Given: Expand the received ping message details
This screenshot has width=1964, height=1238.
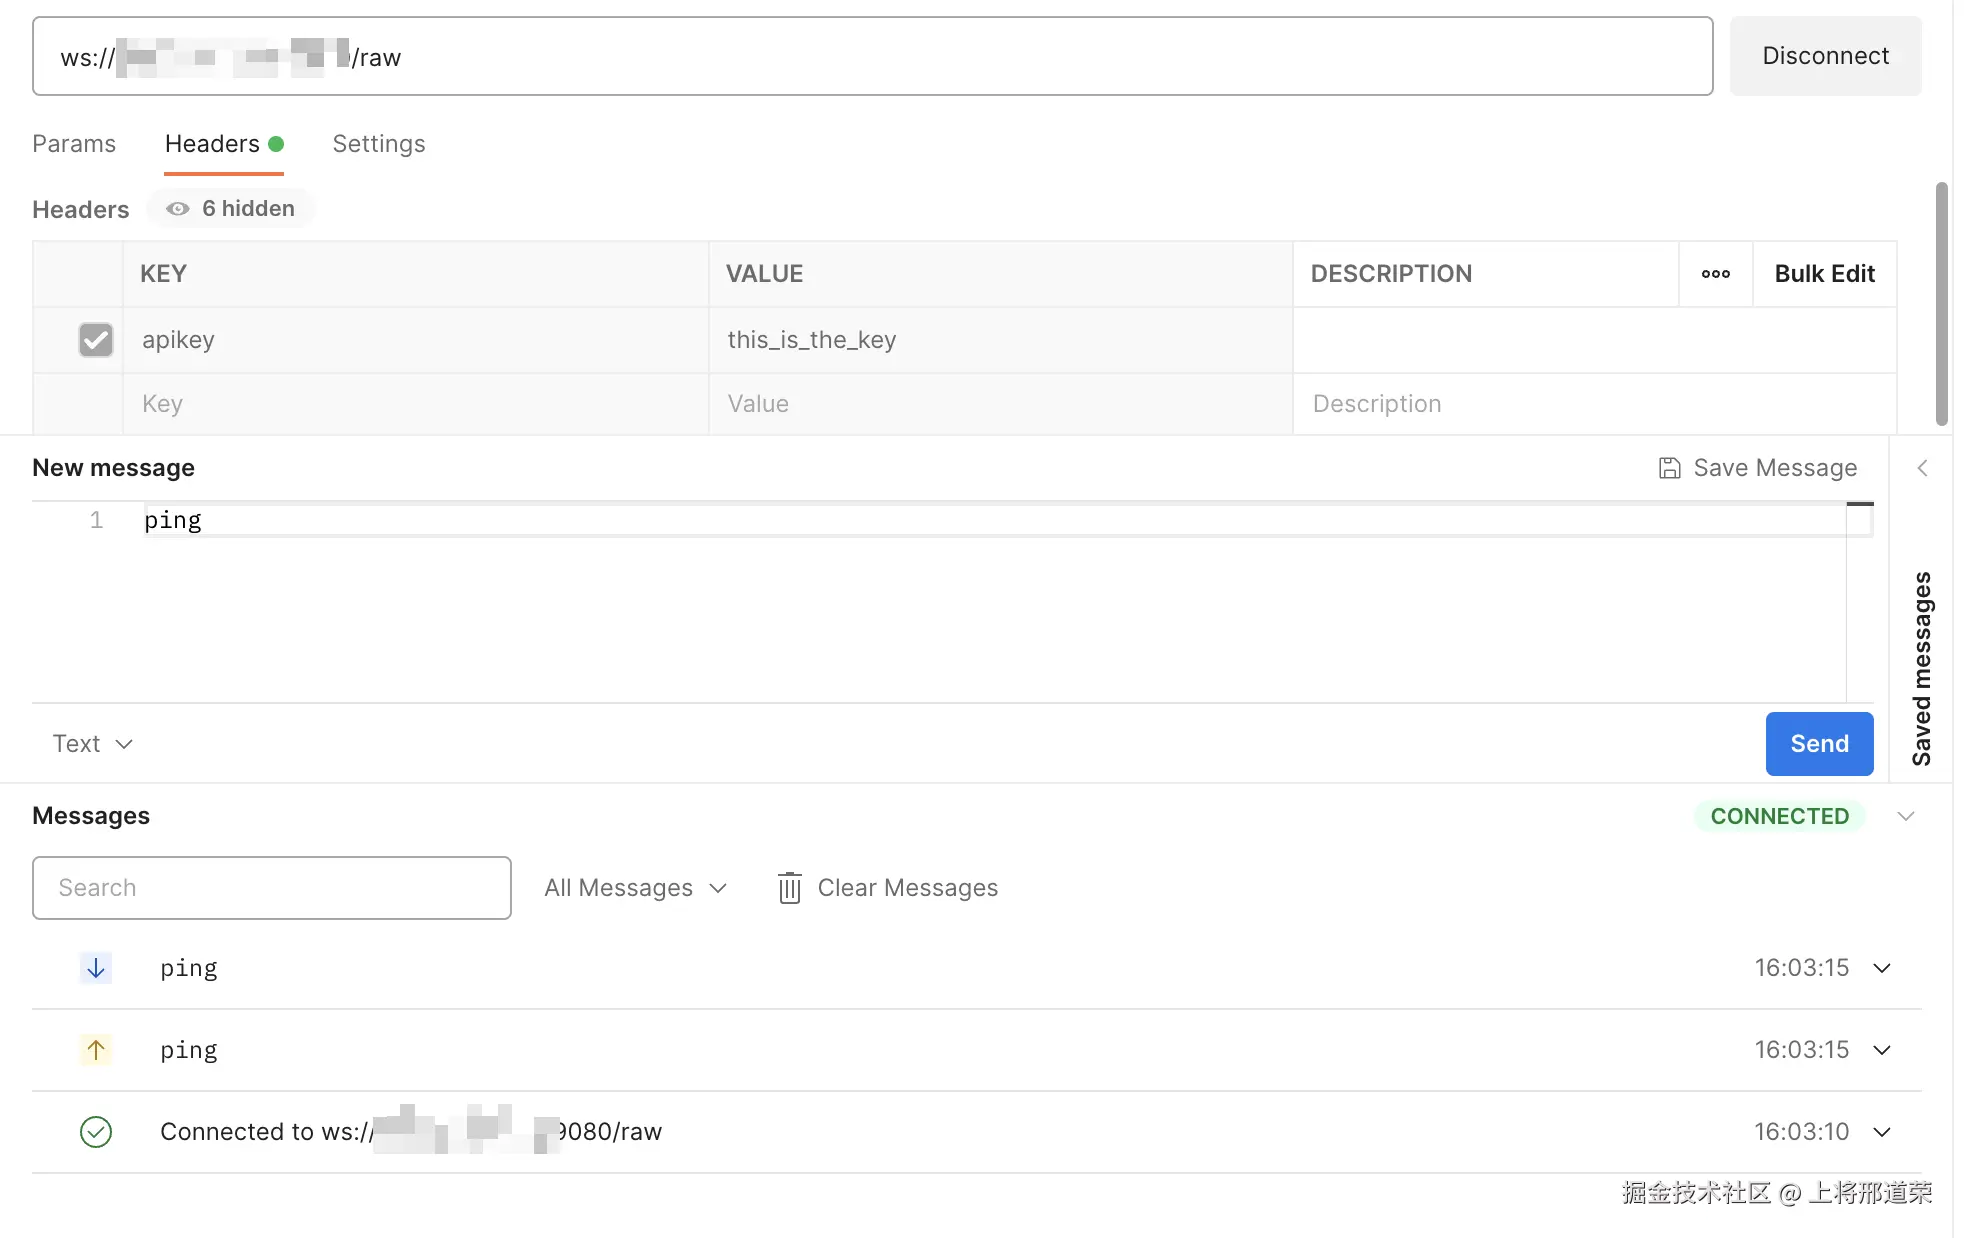Looking at the screenshot, I should tap(1882, 968).
